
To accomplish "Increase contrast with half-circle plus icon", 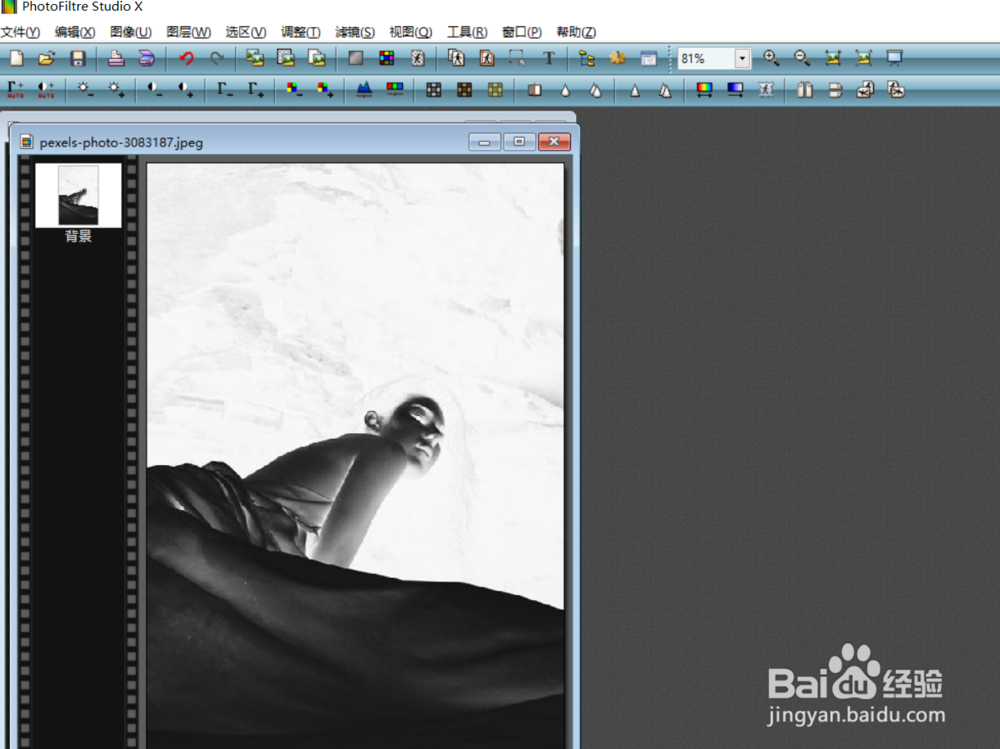I will coord(186,90).
